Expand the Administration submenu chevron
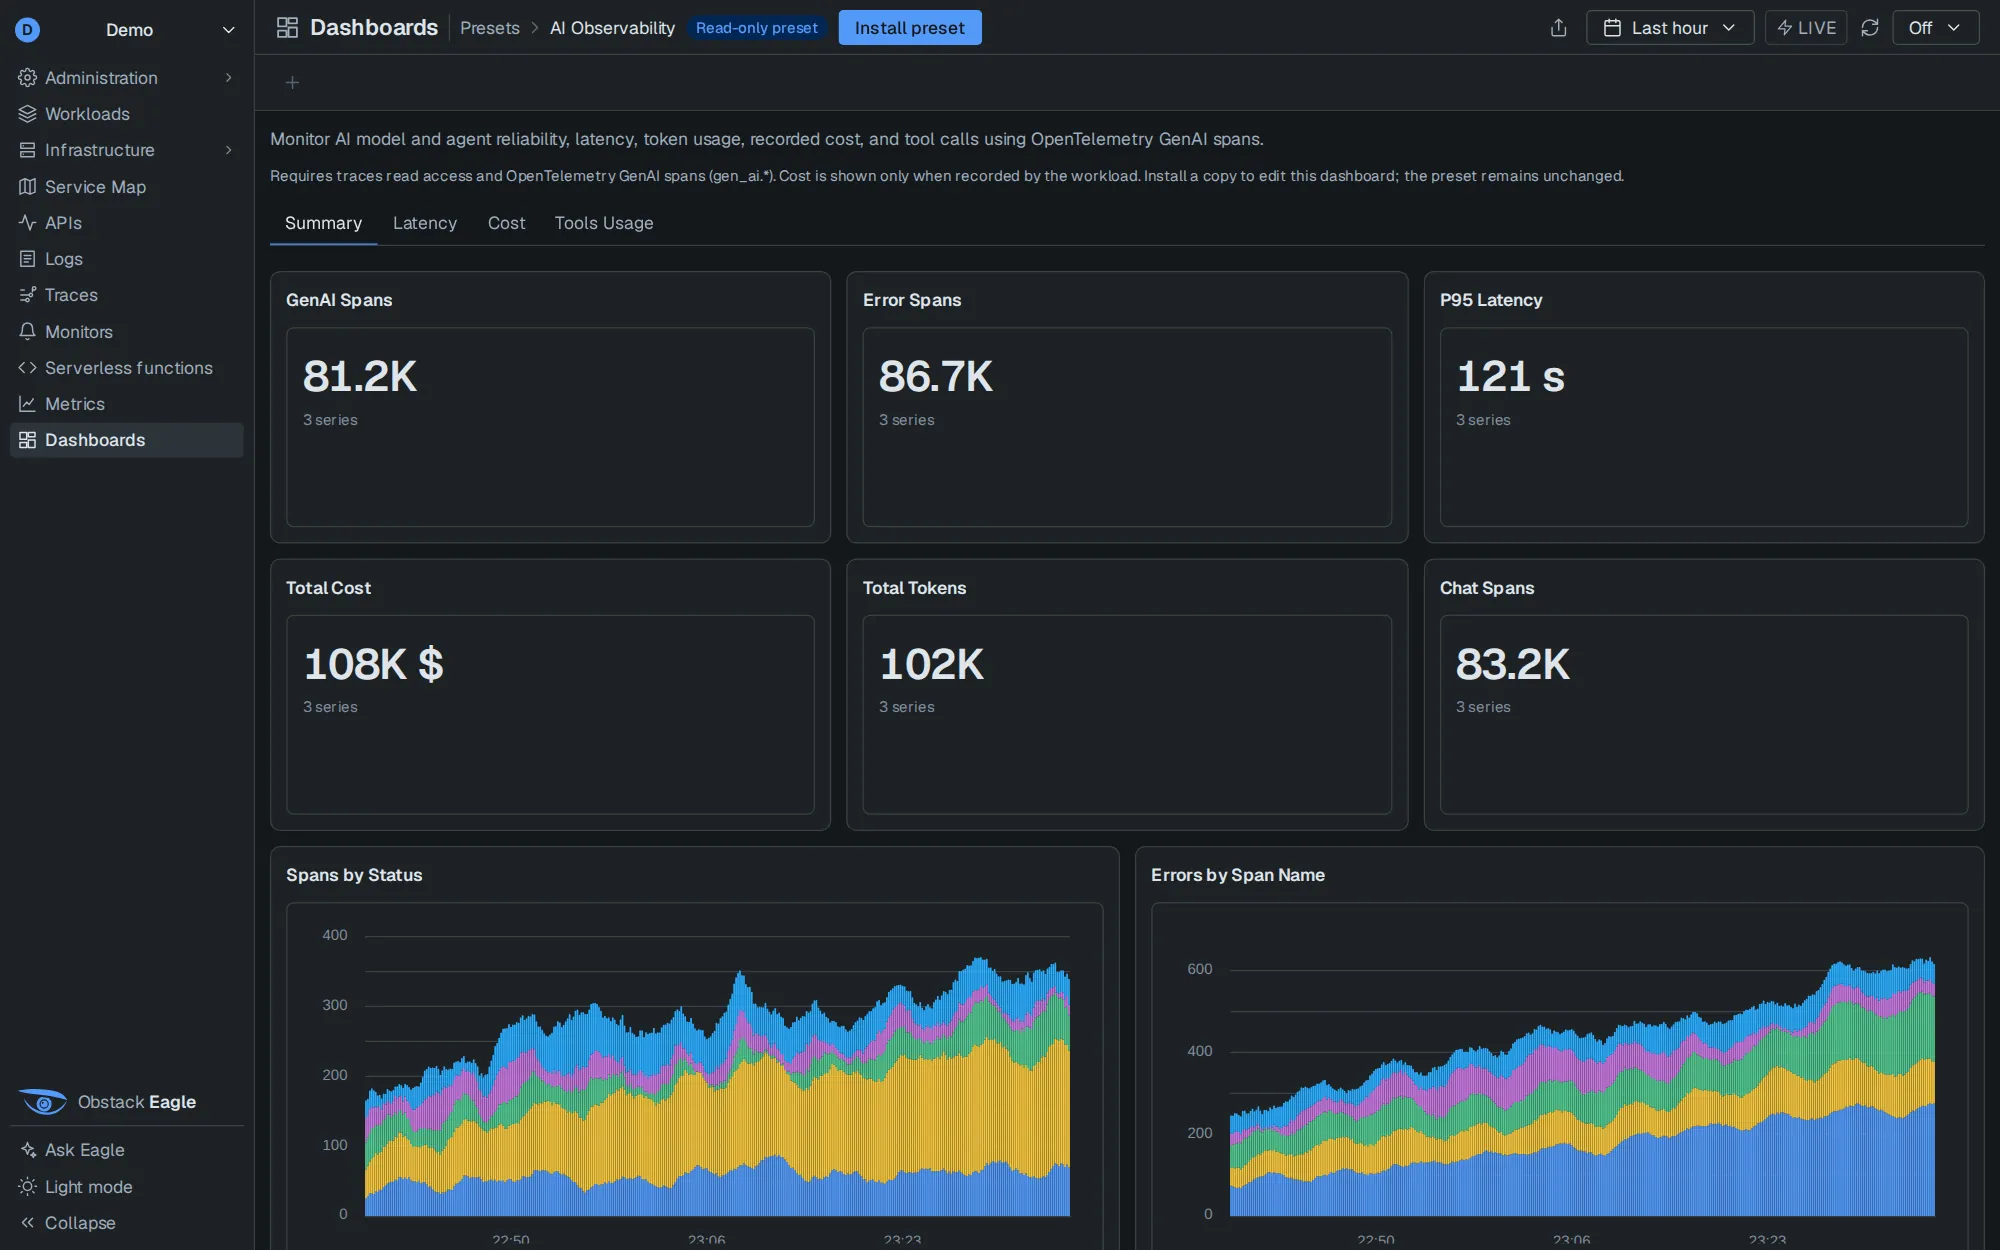The height and width of the screenshot is (1250, 2000). (x=229, y=78)
